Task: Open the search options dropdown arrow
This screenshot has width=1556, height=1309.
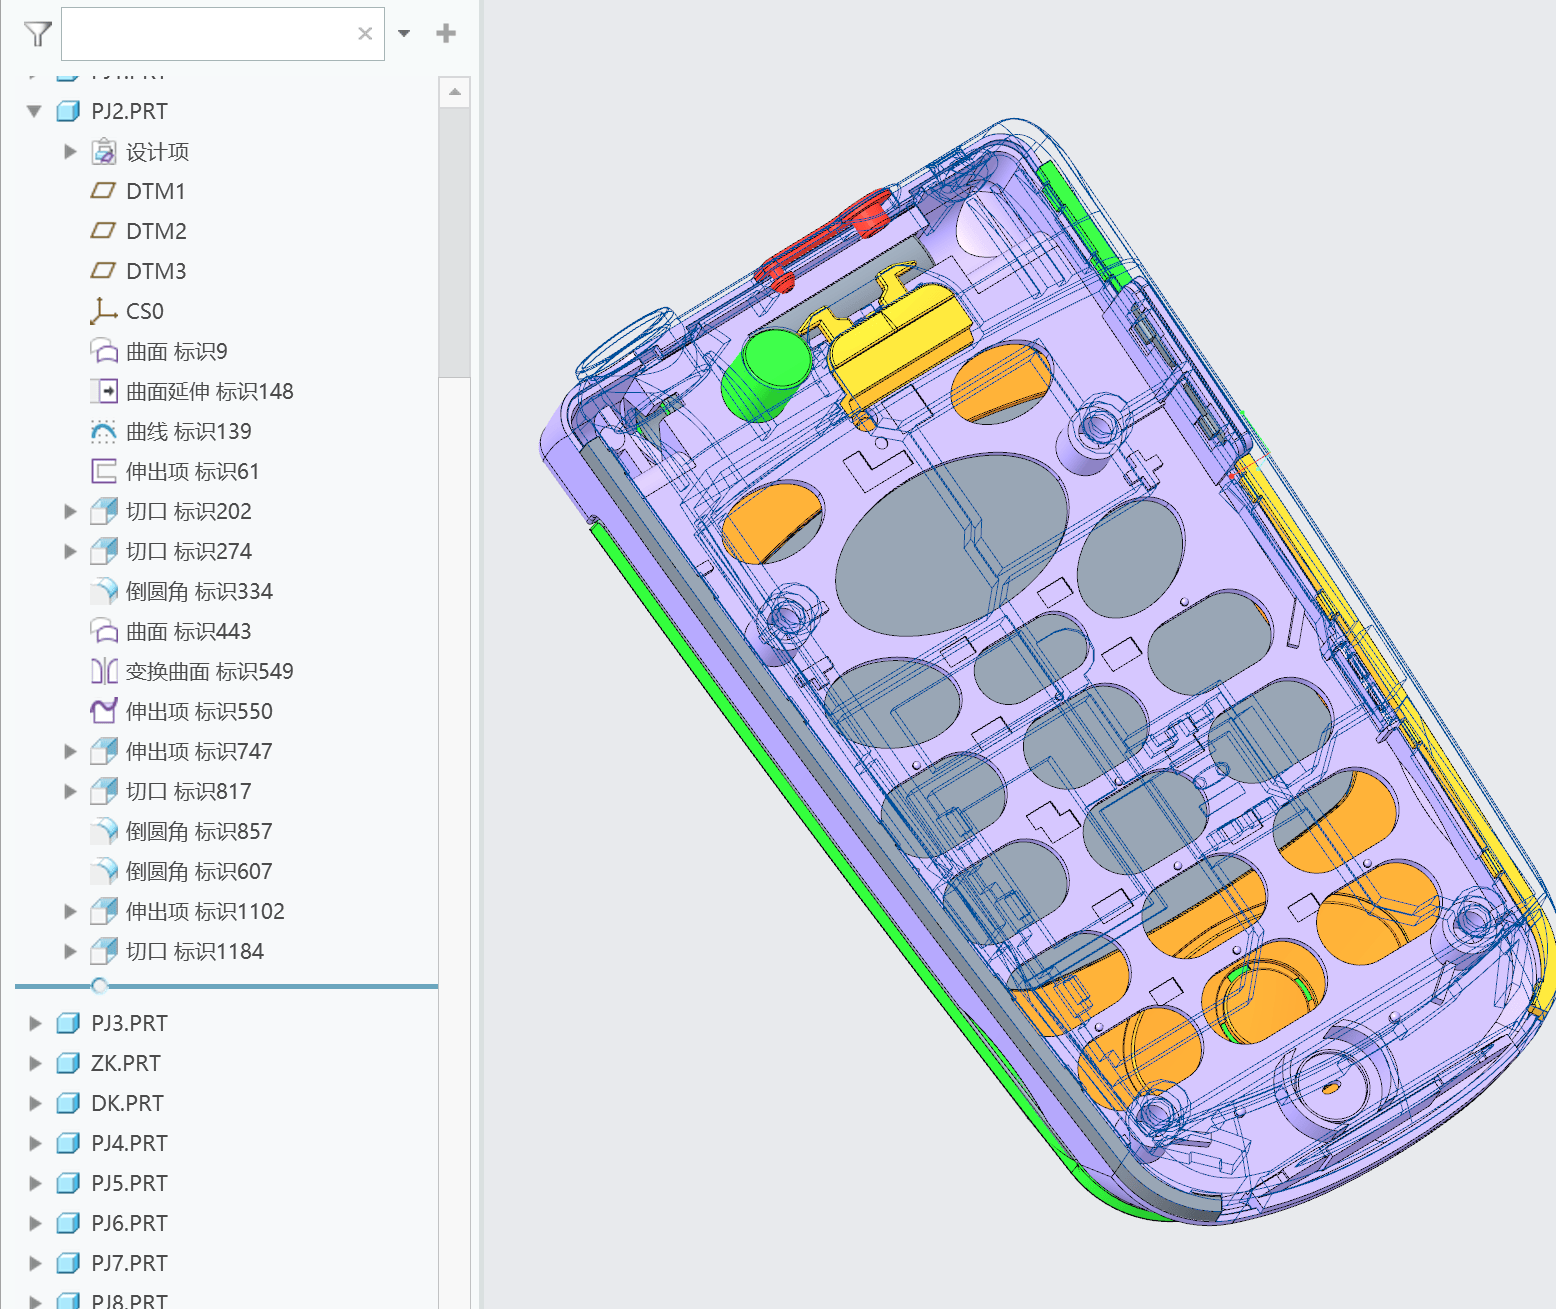Action: click(x=404, y=33)
